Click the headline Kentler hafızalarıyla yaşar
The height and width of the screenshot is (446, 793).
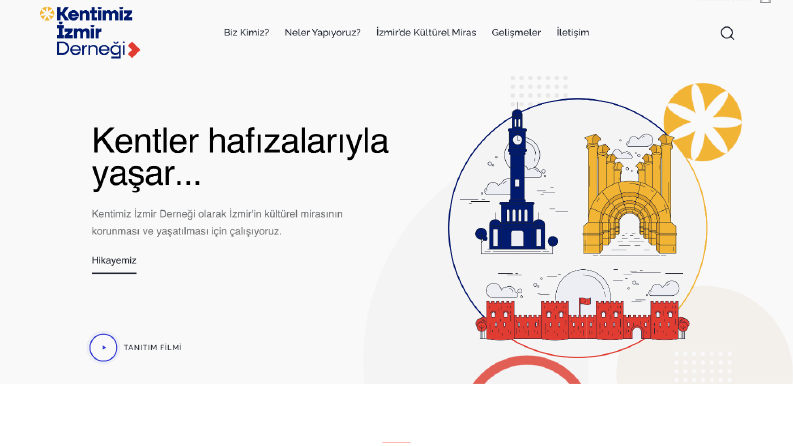(240, 157)
